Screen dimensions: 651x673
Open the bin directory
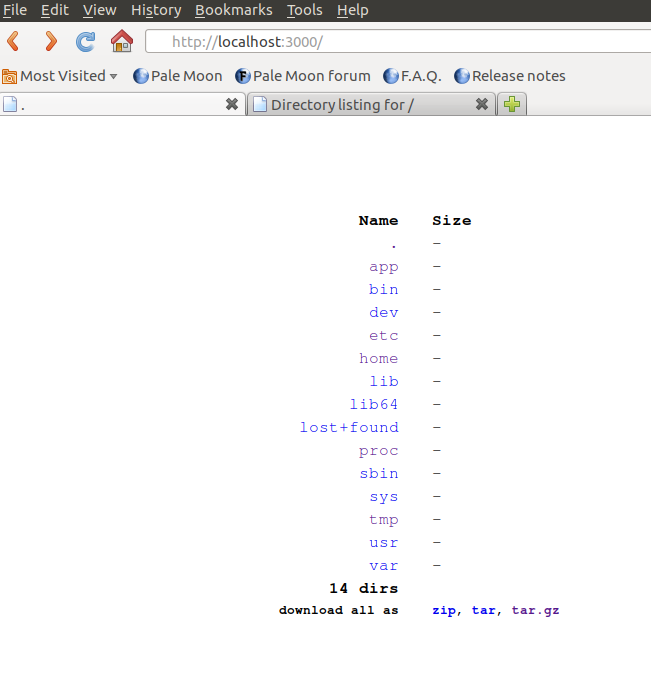384,289
